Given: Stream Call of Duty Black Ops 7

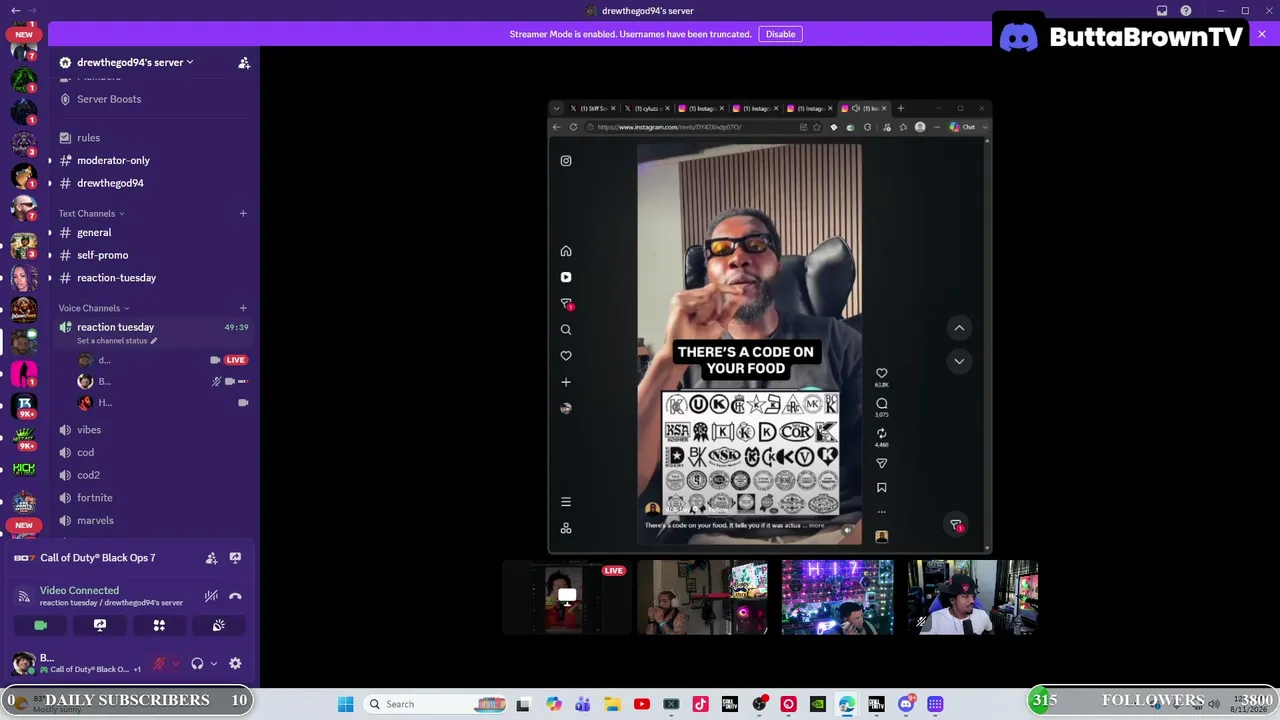Looking at the screenshot, I should click(235, 558).
